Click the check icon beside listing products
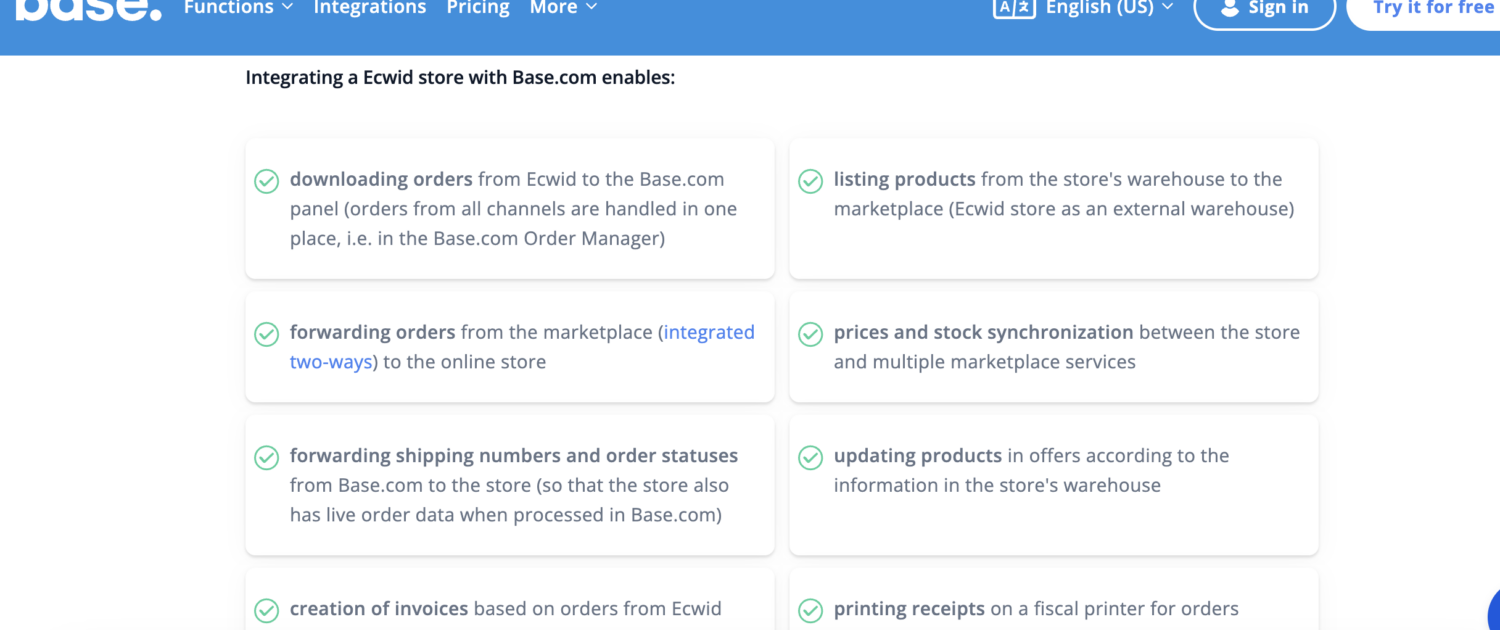The image size is (1500, 630). pos(810,181)
